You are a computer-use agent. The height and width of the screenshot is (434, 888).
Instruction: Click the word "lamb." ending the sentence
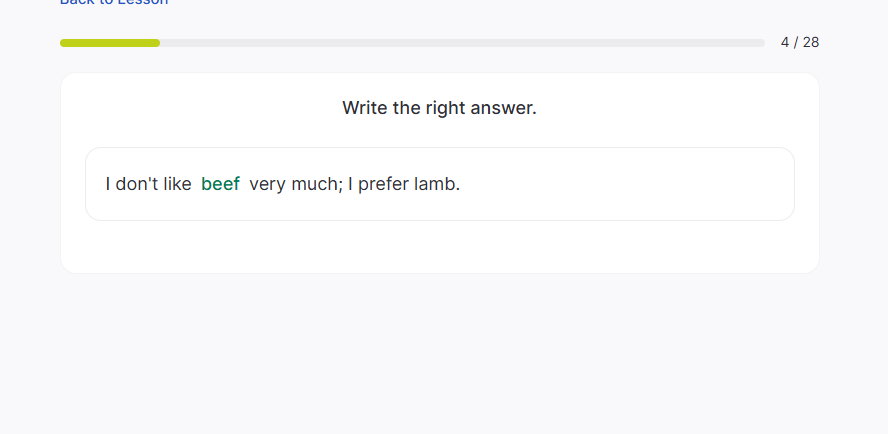[437, 184]
